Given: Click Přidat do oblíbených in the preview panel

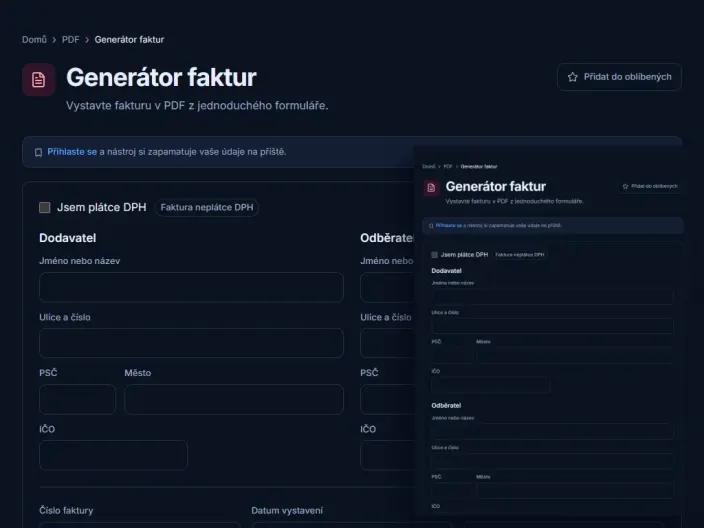Looking at the screenshot, I should 651,186.
